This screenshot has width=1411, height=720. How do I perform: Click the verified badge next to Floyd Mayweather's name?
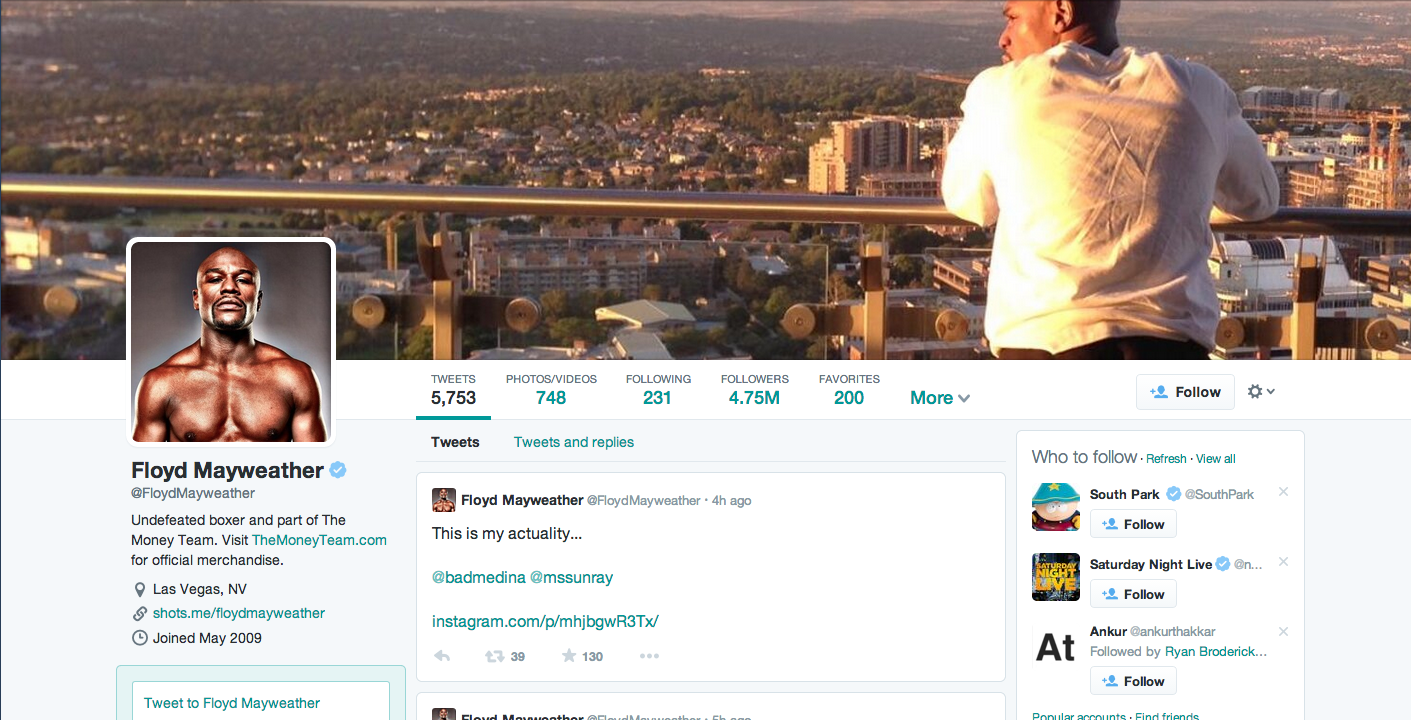[x=339, y=470]
